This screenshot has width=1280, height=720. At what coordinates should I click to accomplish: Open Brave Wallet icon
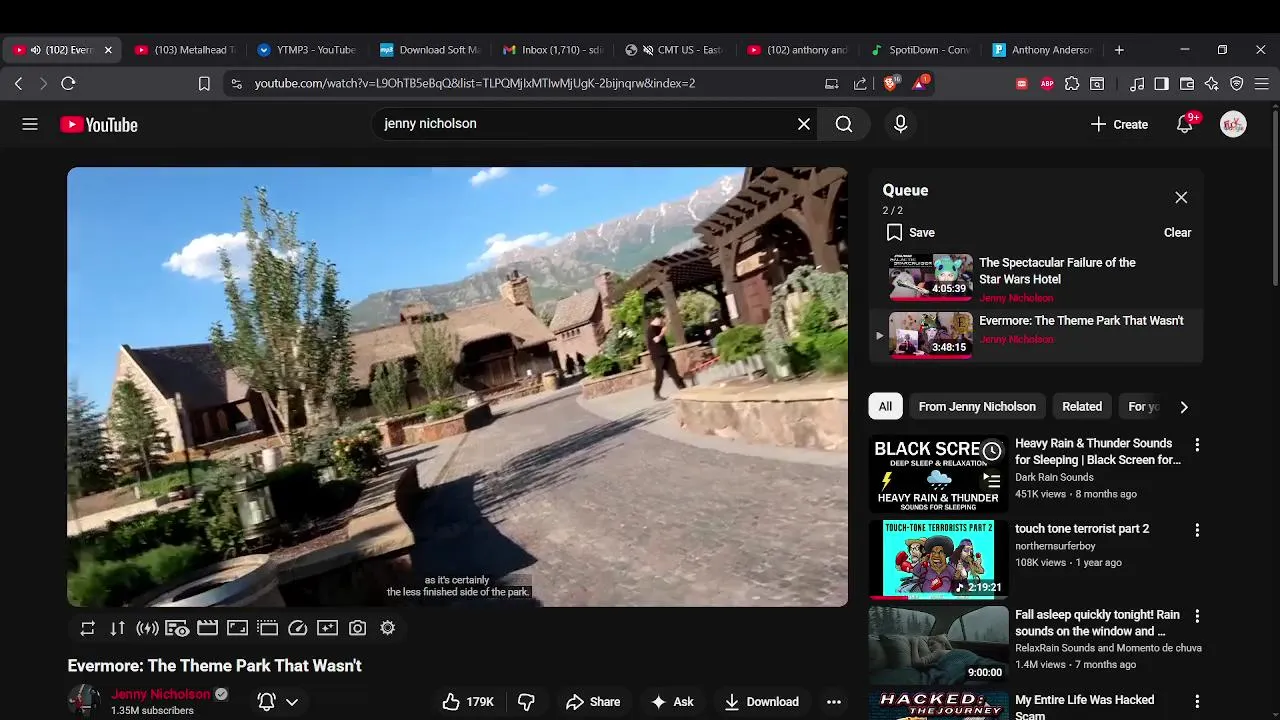pyautogui.click(x=1187, y=84)
